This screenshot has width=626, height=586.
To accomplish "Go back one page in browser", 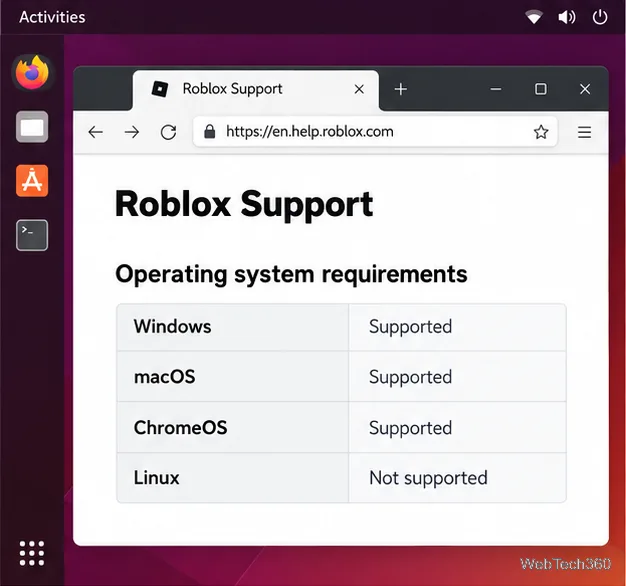I will pos(96,132).
